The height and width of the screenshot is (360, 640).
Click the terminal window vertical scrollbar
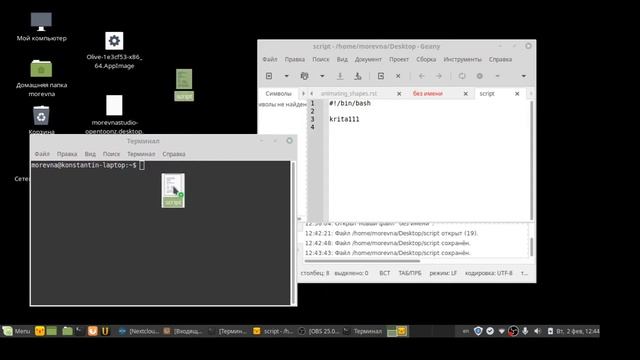coord(293,233)
